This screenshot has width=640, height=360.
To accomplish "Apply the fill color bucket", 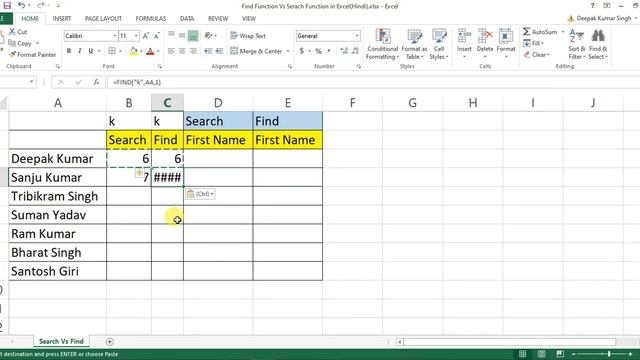I will tap(133, 51).
